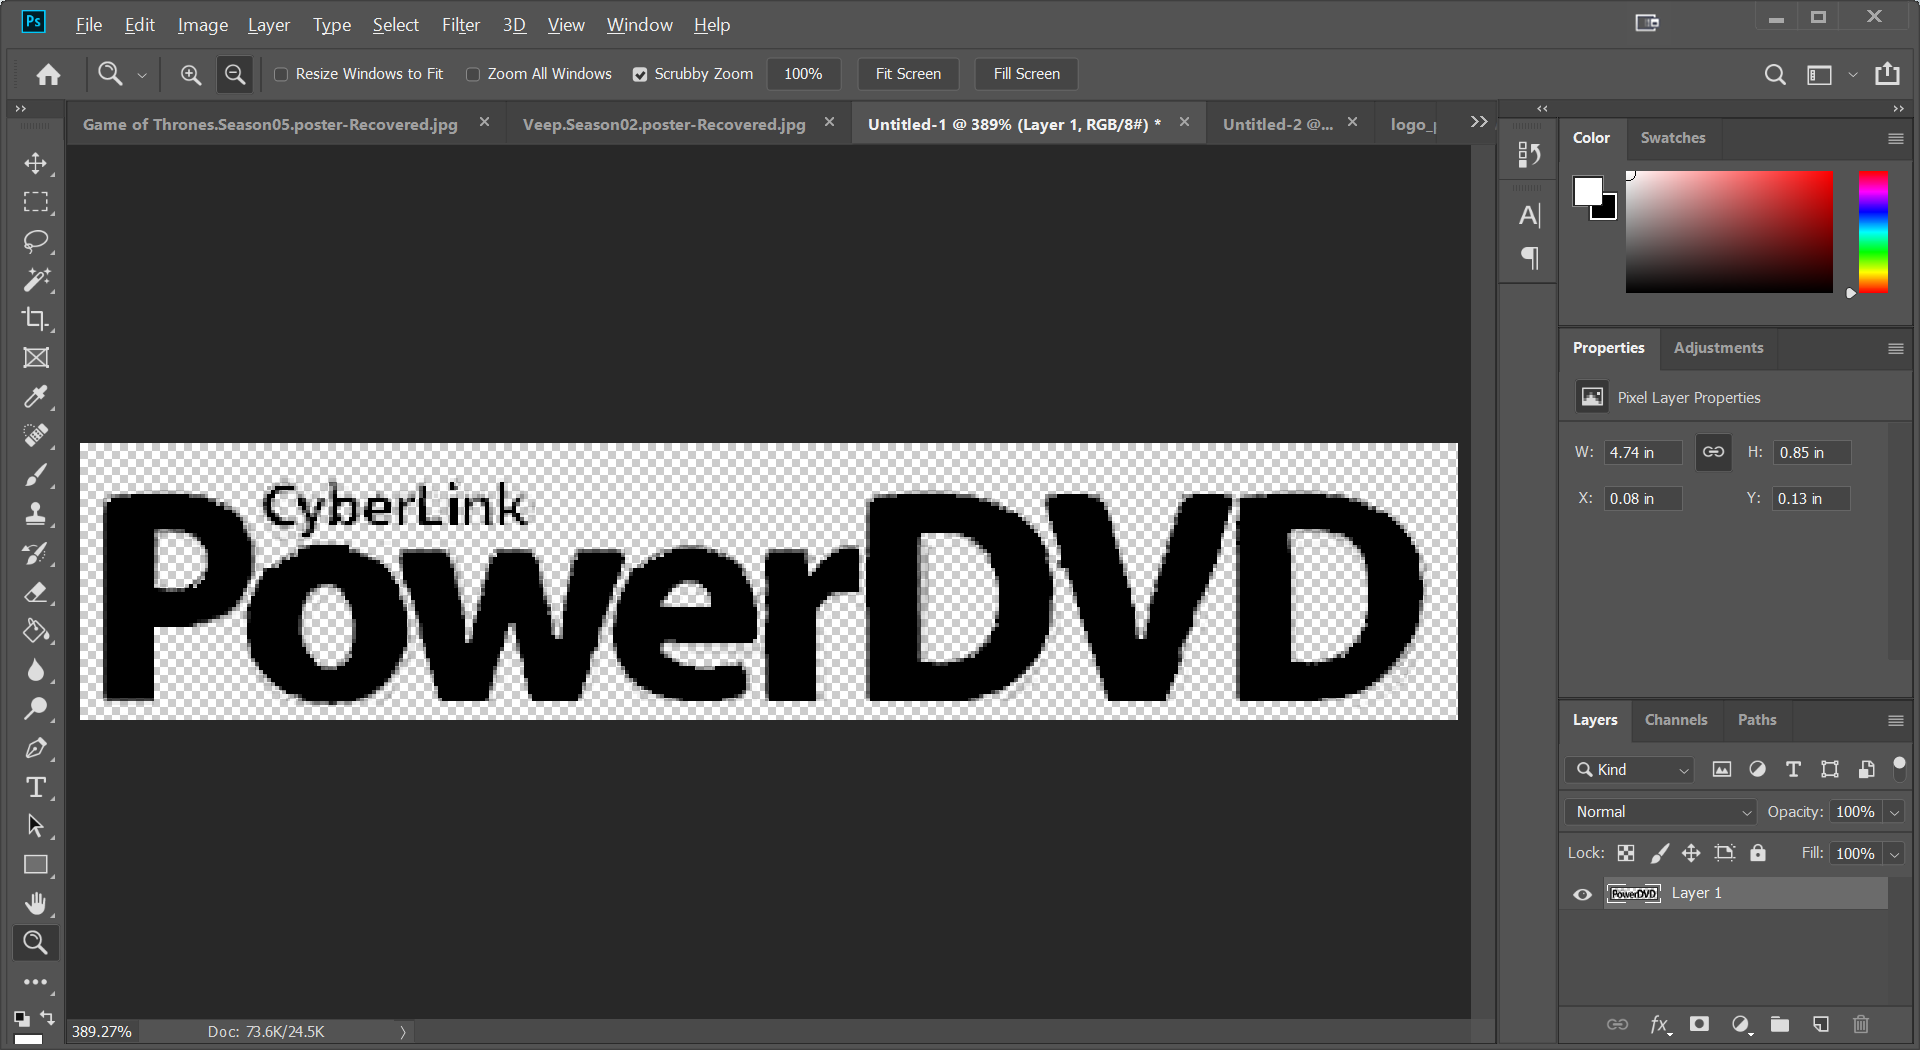
Task: Click the Fit Screen button
Action: (908, 74)
